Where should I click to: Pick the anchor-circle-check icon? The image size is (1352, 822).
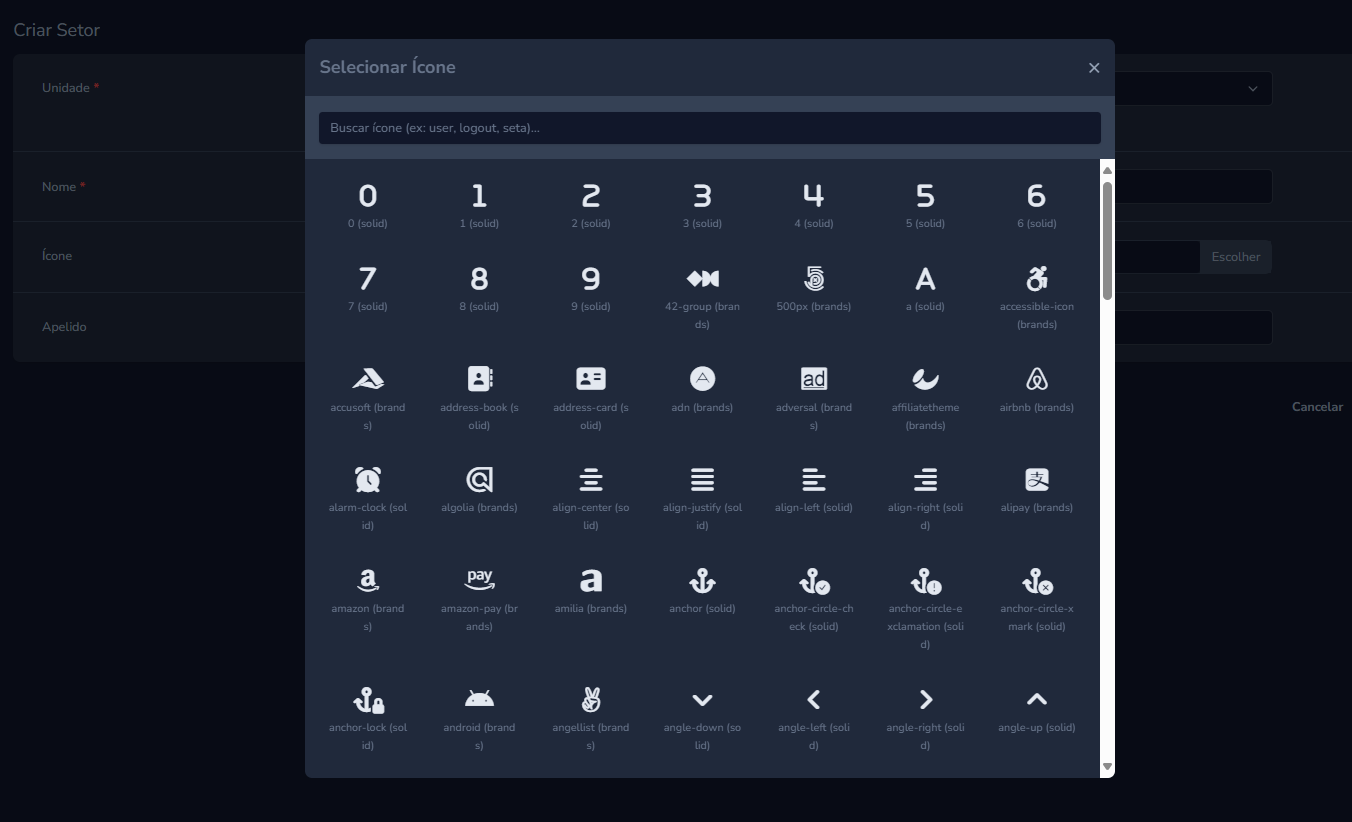(x=814, y=581)
